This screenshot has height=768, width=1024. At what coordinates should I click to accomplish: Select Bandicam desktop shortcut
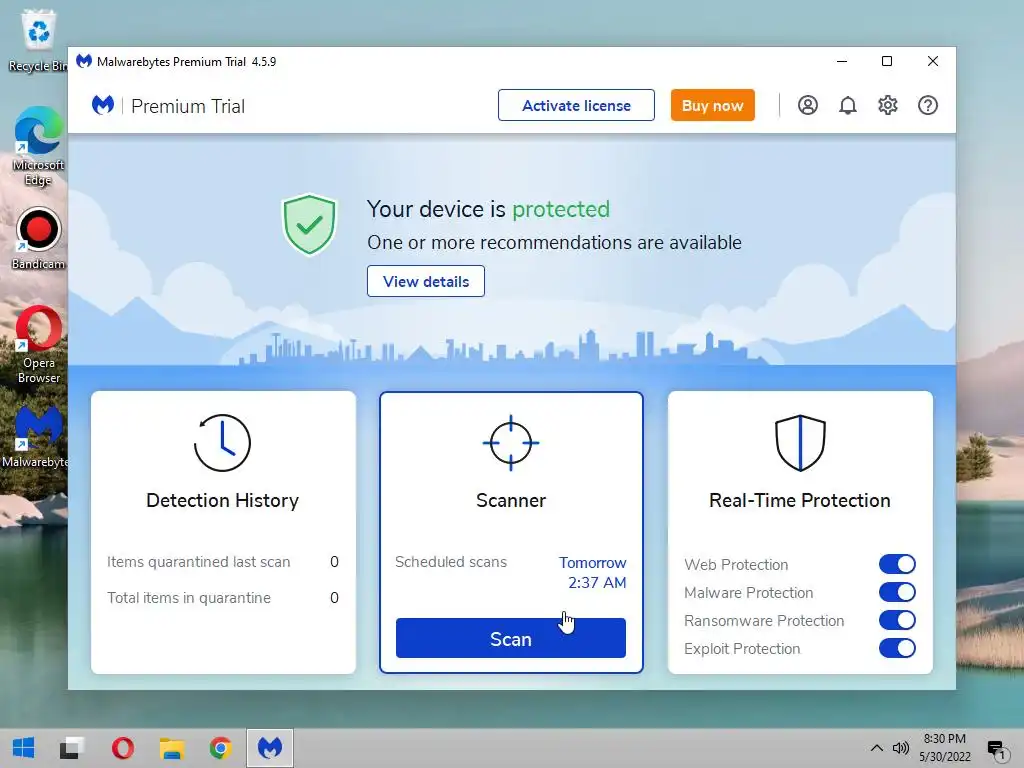tap(38, 238)
